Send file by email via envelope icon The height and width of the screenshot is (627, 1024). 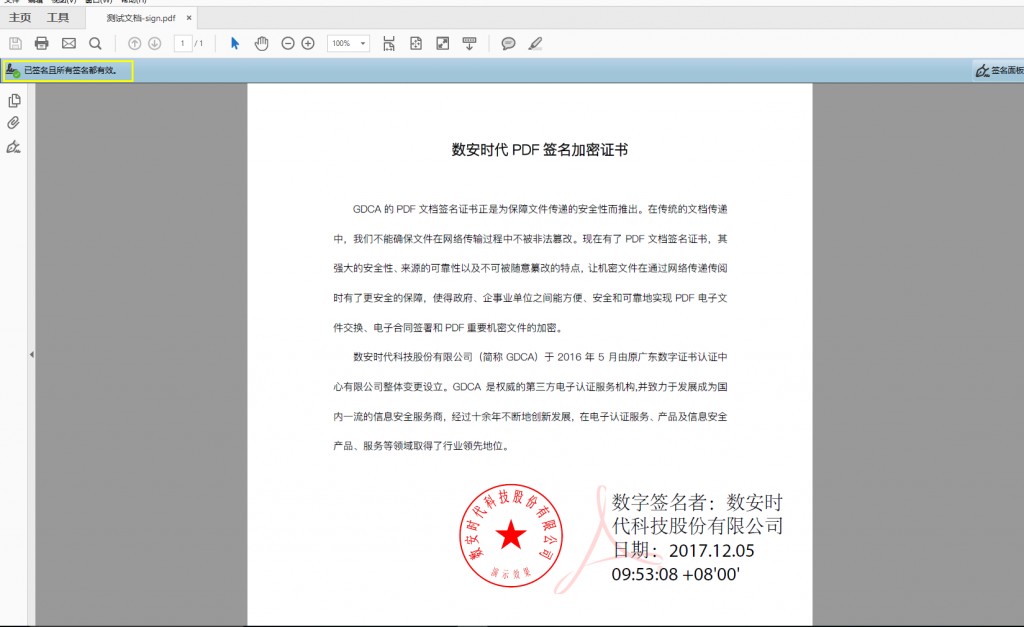pos(69,44)
